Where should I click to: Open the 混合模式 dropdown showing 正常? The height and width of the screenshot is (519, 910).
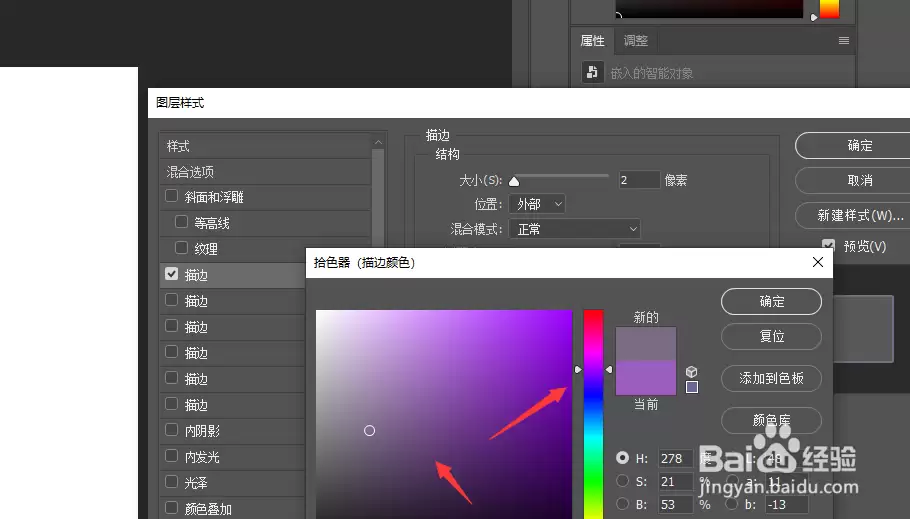[575, 229]
